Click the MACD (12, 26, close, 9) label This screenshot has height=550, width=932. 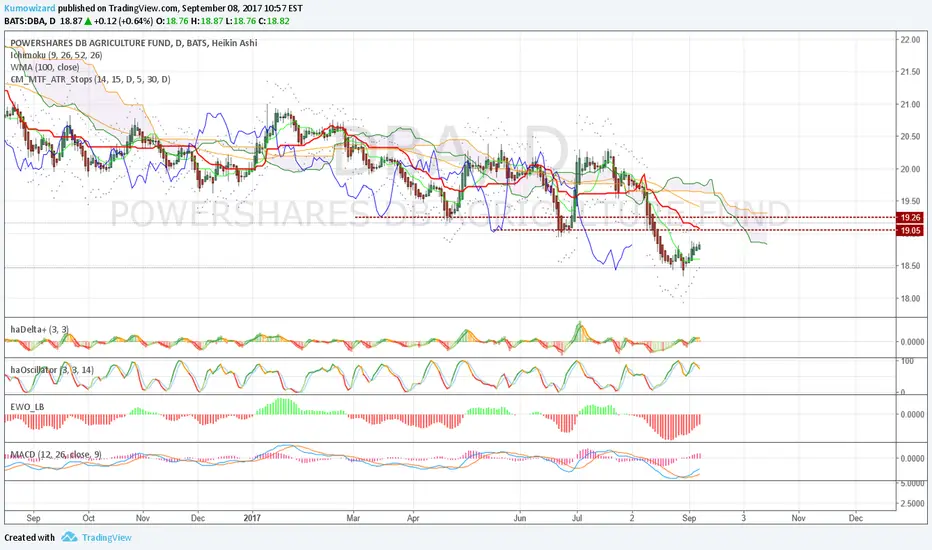click(x=56, y=454)
